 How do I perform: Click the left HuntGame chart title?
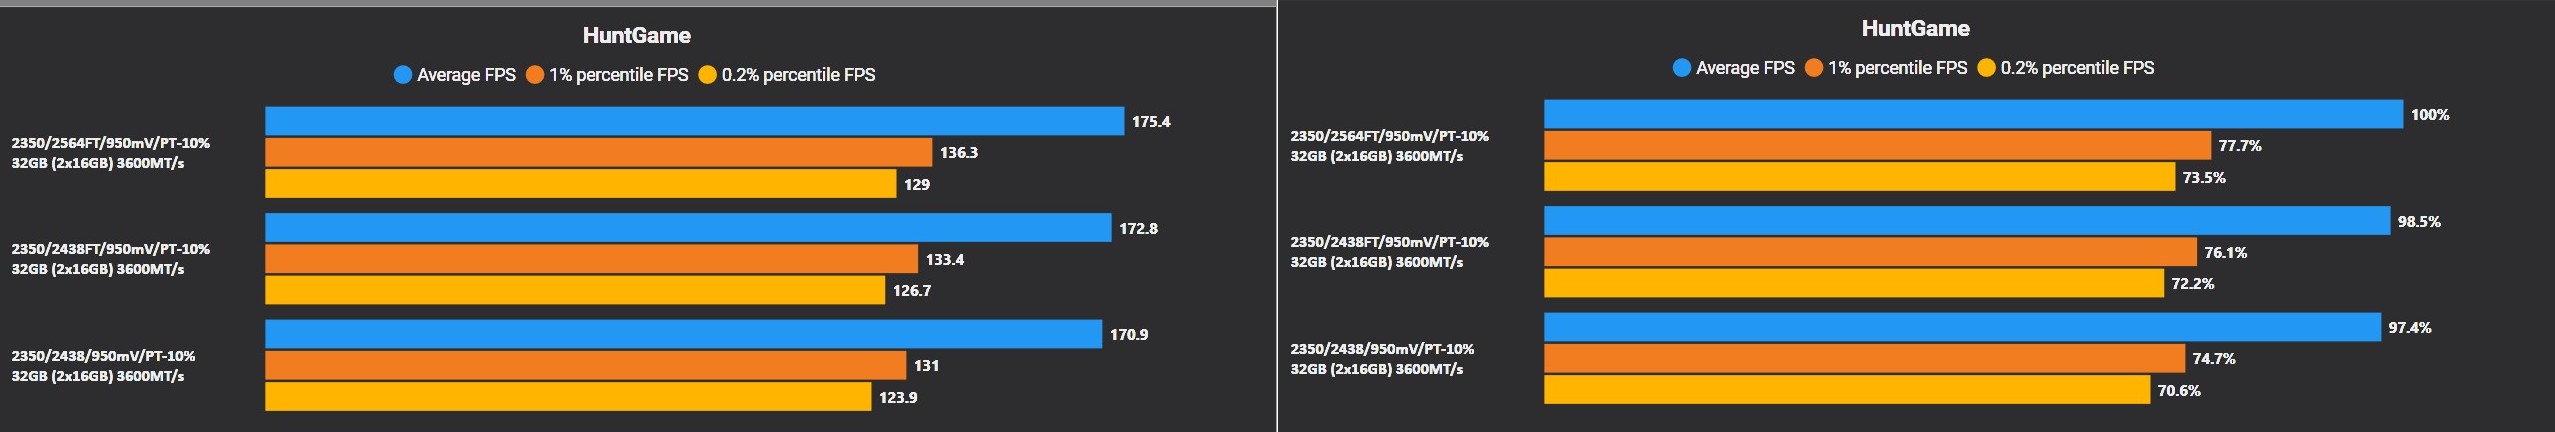[x=637, y=36]
